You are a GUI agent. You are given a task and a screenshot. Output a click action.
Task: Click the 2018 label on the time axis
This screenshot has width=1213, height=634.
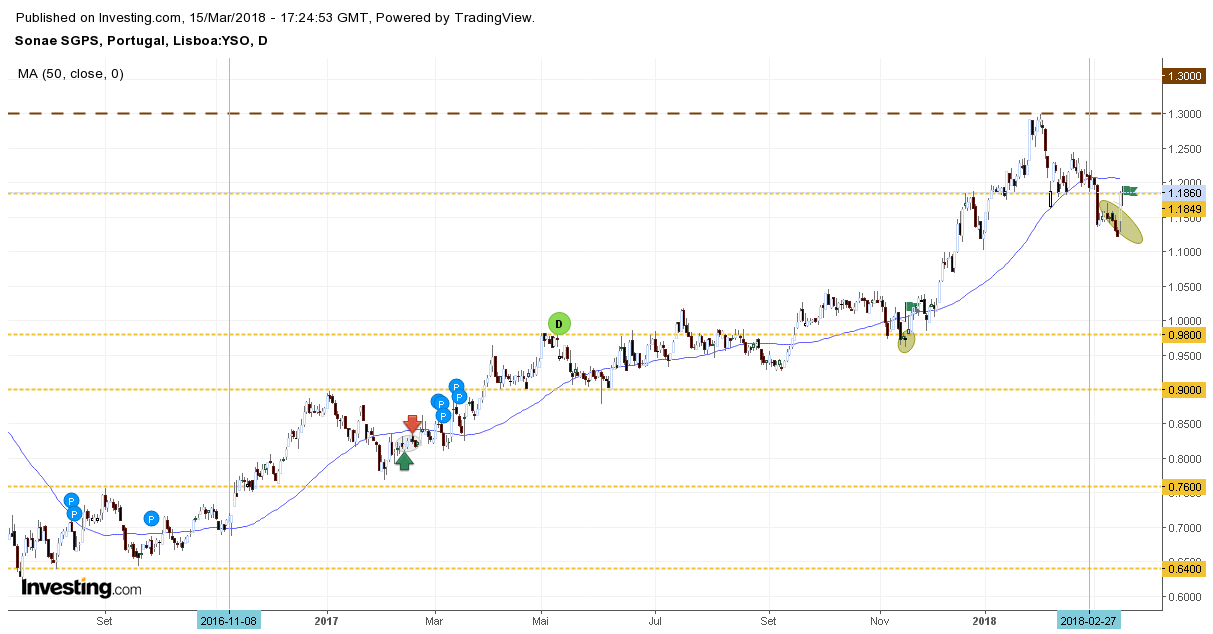984,620
